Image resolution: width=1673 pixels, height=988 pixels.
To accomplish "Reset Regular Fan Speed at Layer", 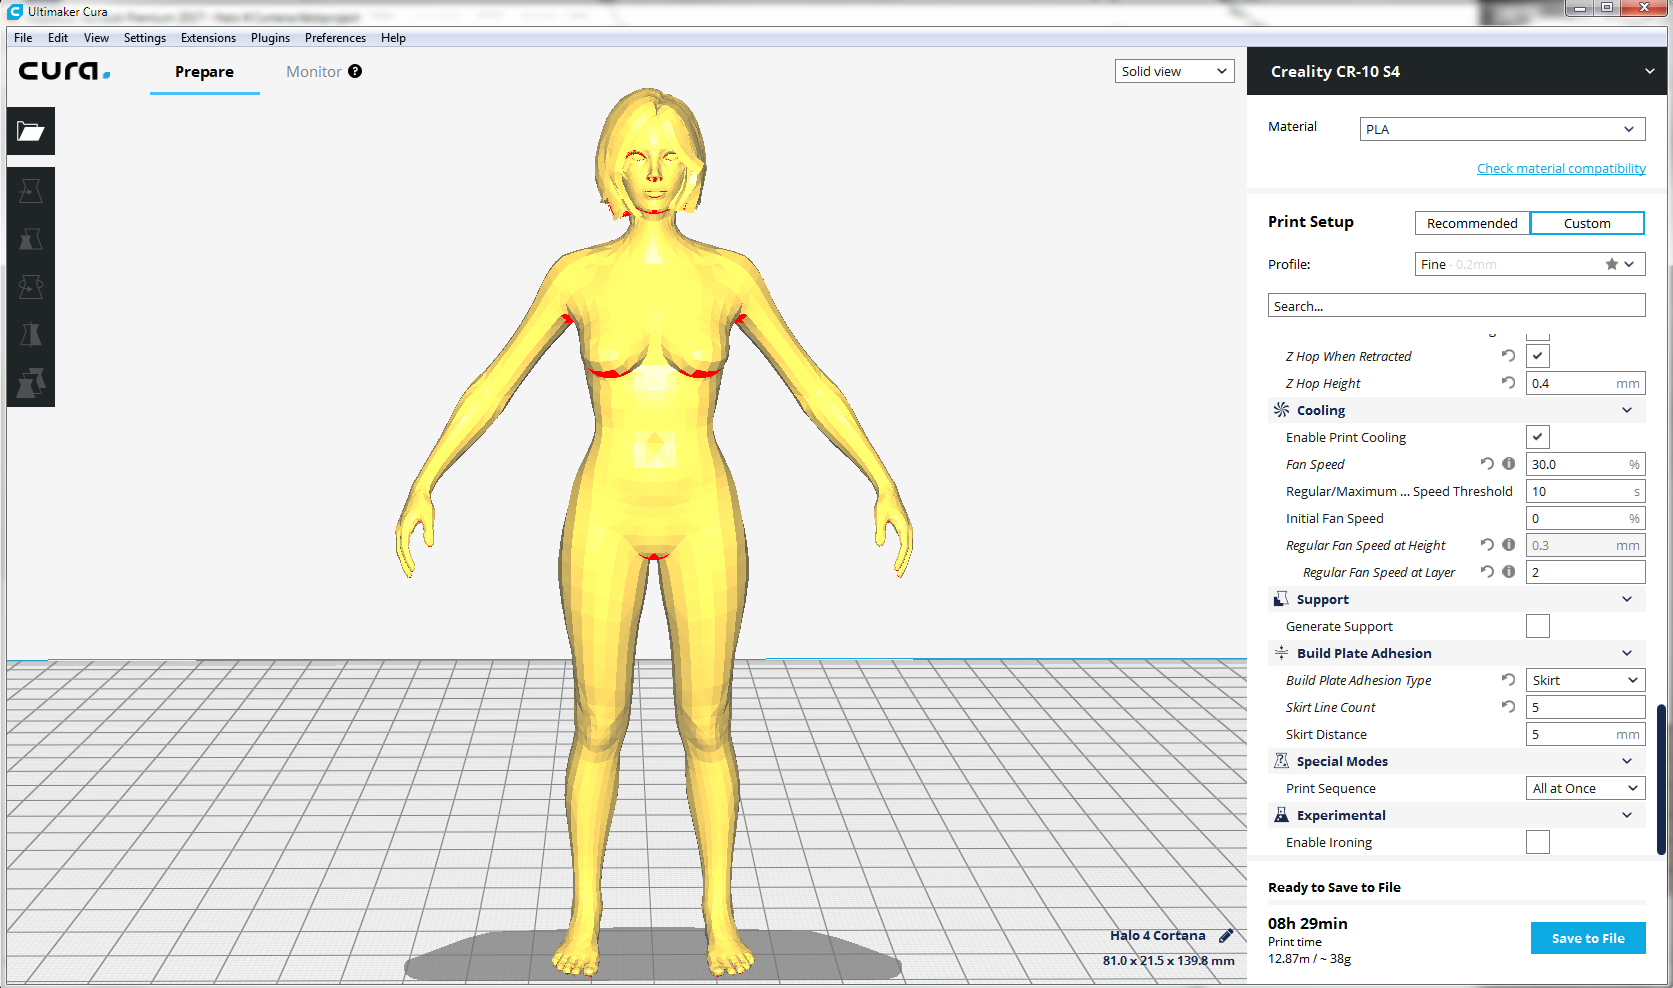I will [1487, 571].
